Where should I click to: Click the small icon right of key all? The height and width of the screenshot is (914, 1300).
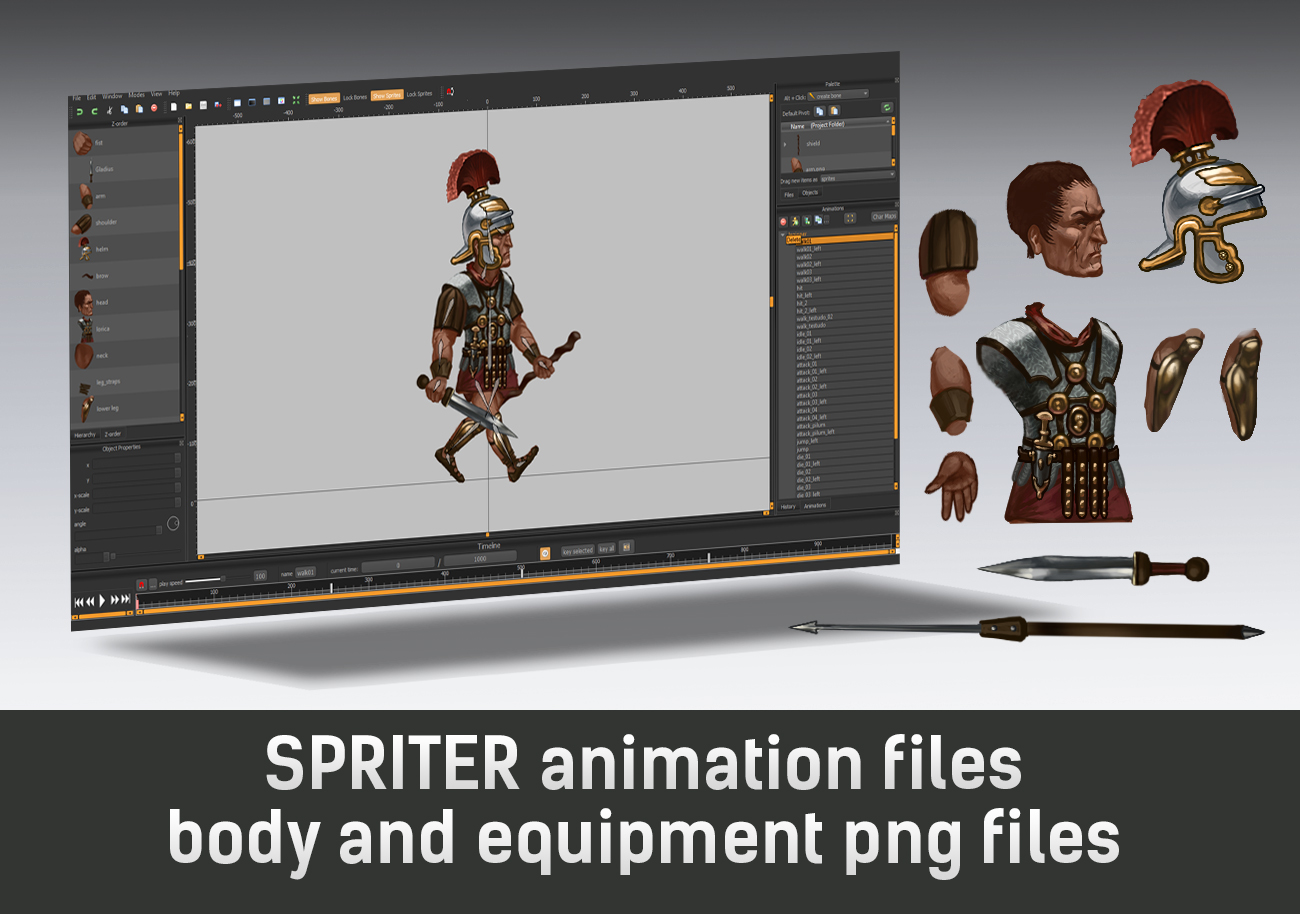tap(626, 547)
